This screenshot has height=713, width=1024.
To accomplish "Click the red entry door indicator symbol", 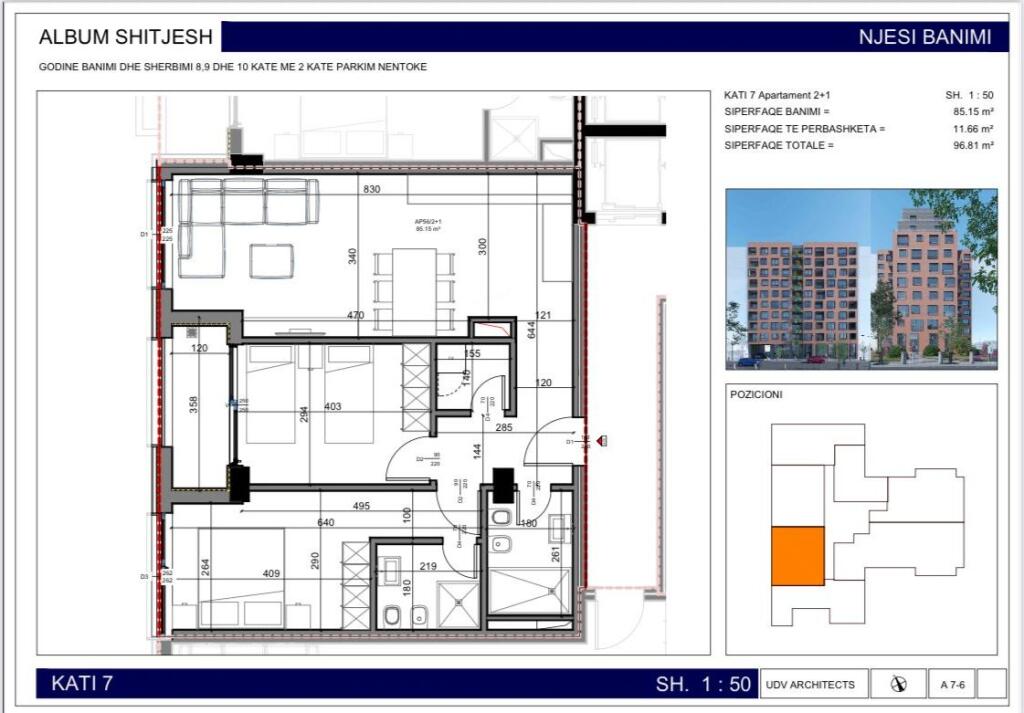I will click(x=600, y=440).
